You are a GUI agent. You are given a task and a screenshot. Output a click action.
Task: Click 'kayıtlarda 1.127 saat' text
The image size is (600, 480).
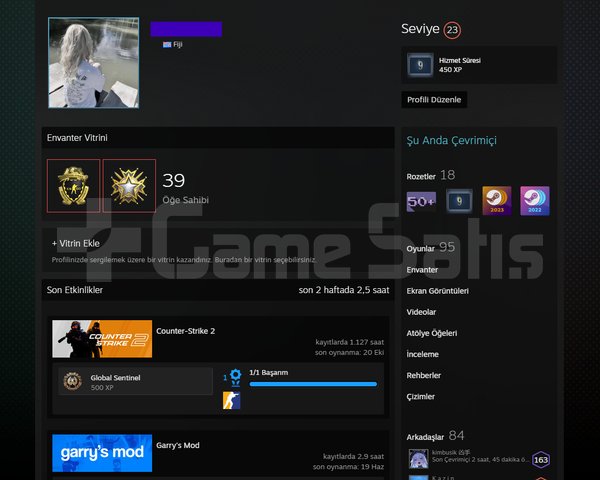[x=349, y=342]
